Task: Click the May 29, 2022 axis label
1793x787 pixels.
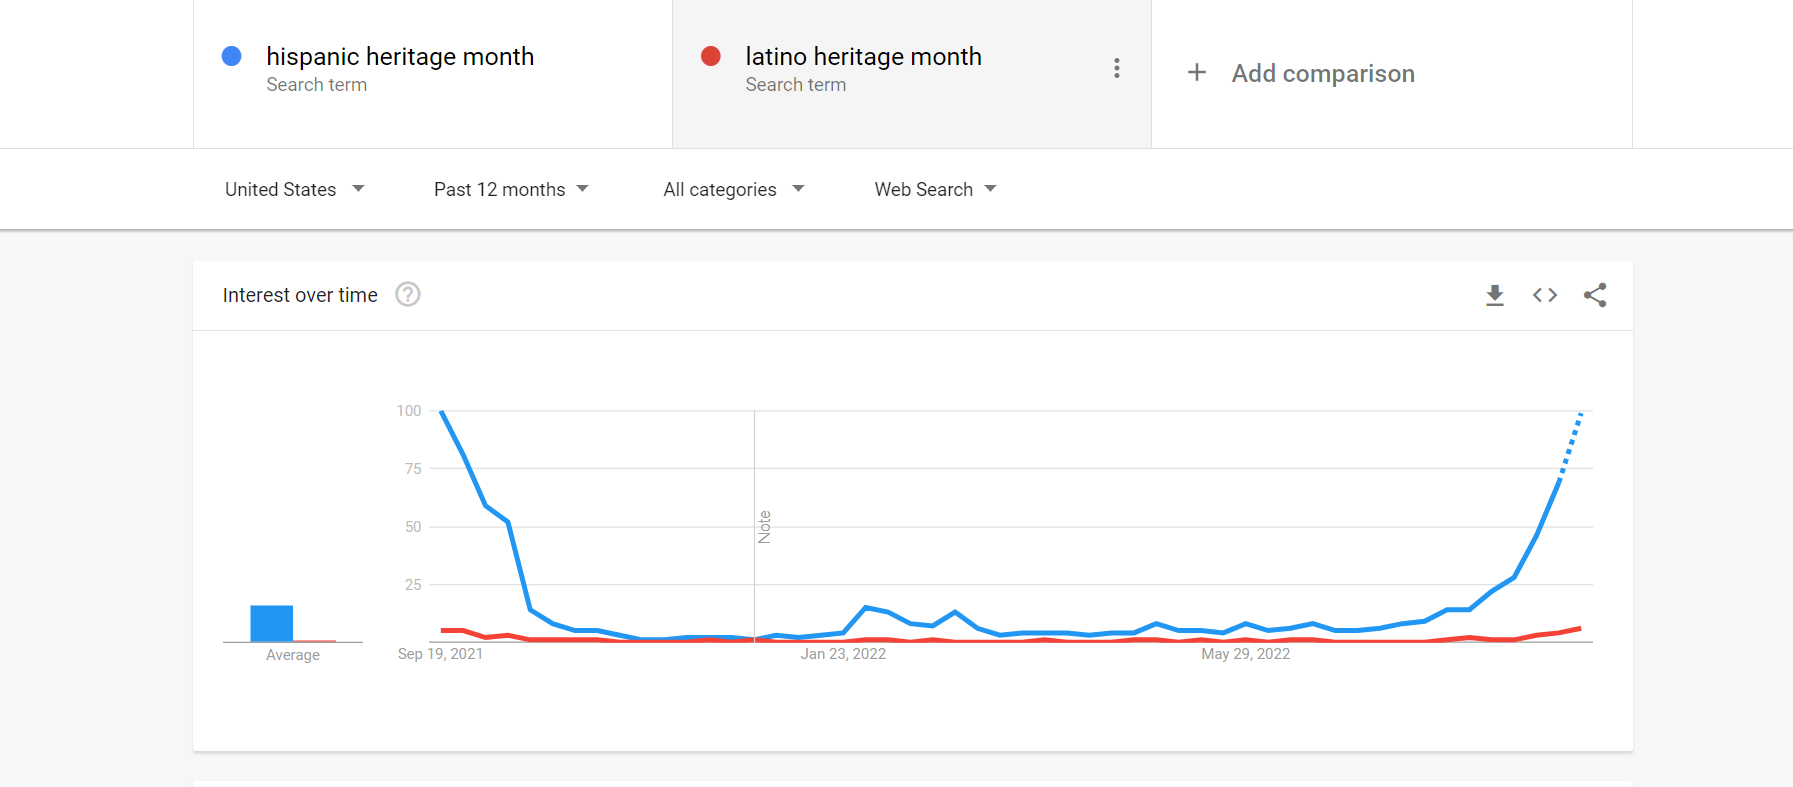Action: (x=1245, y=654)
